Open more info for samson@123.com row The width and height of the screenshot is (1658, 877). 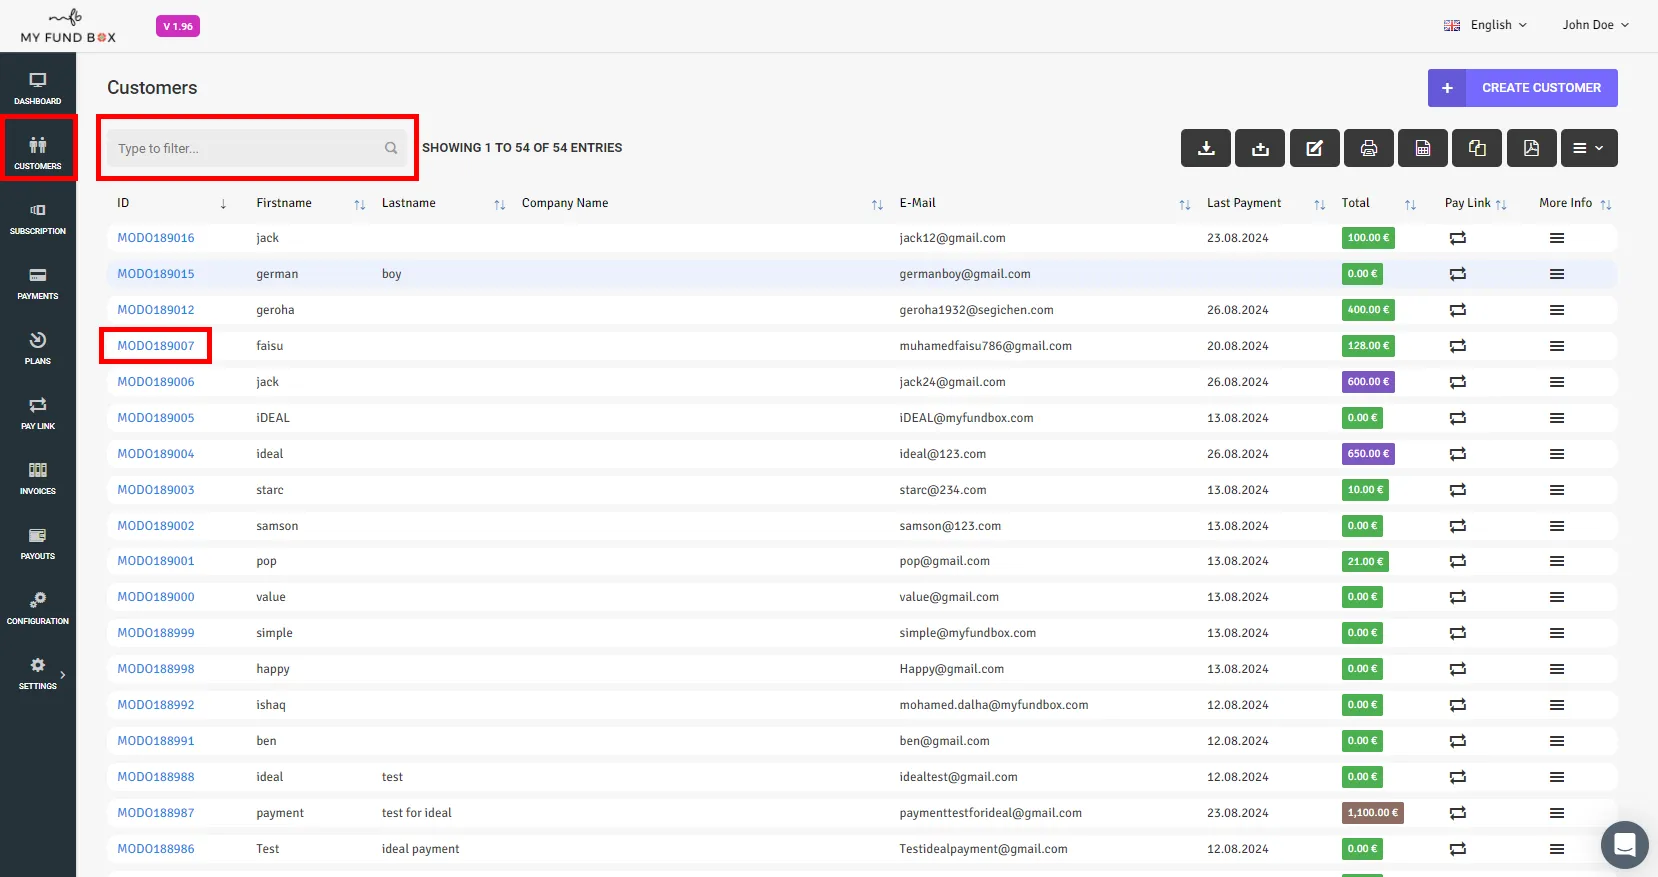(1557, 526)
